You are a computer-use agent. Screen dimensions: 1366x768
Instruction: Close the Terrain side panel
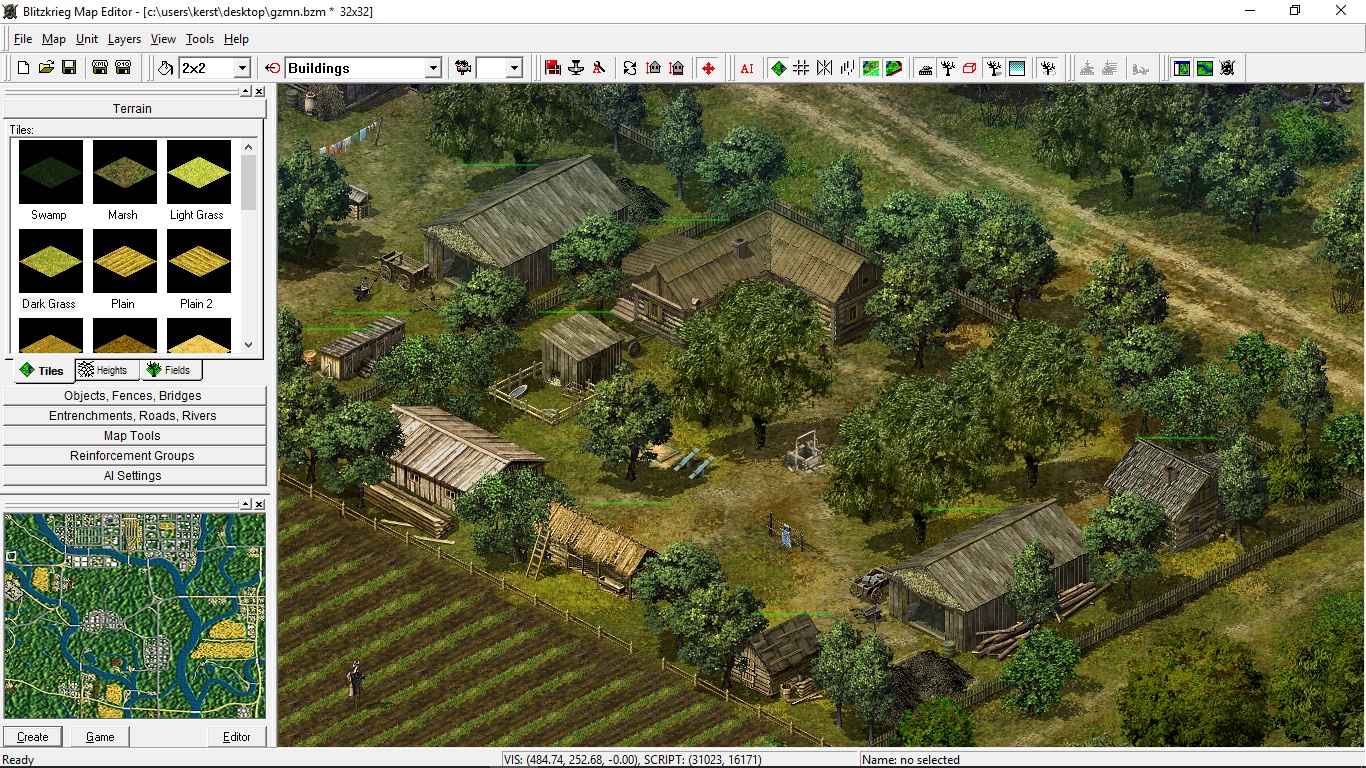259,91
